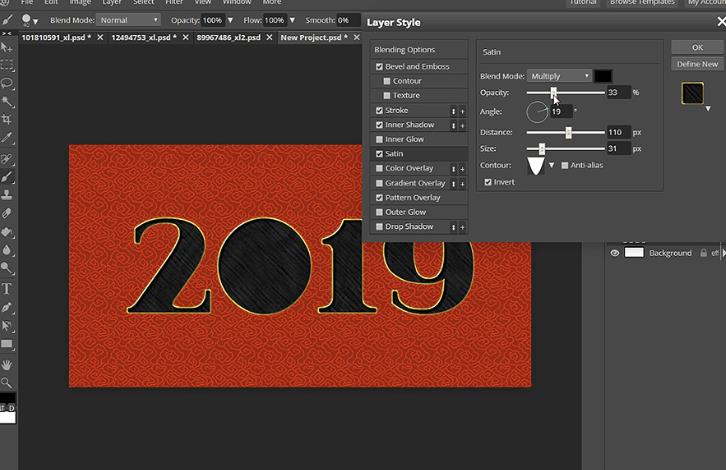
Task: Click the Contour curve thumbnail
Action: tap(536, 166)
